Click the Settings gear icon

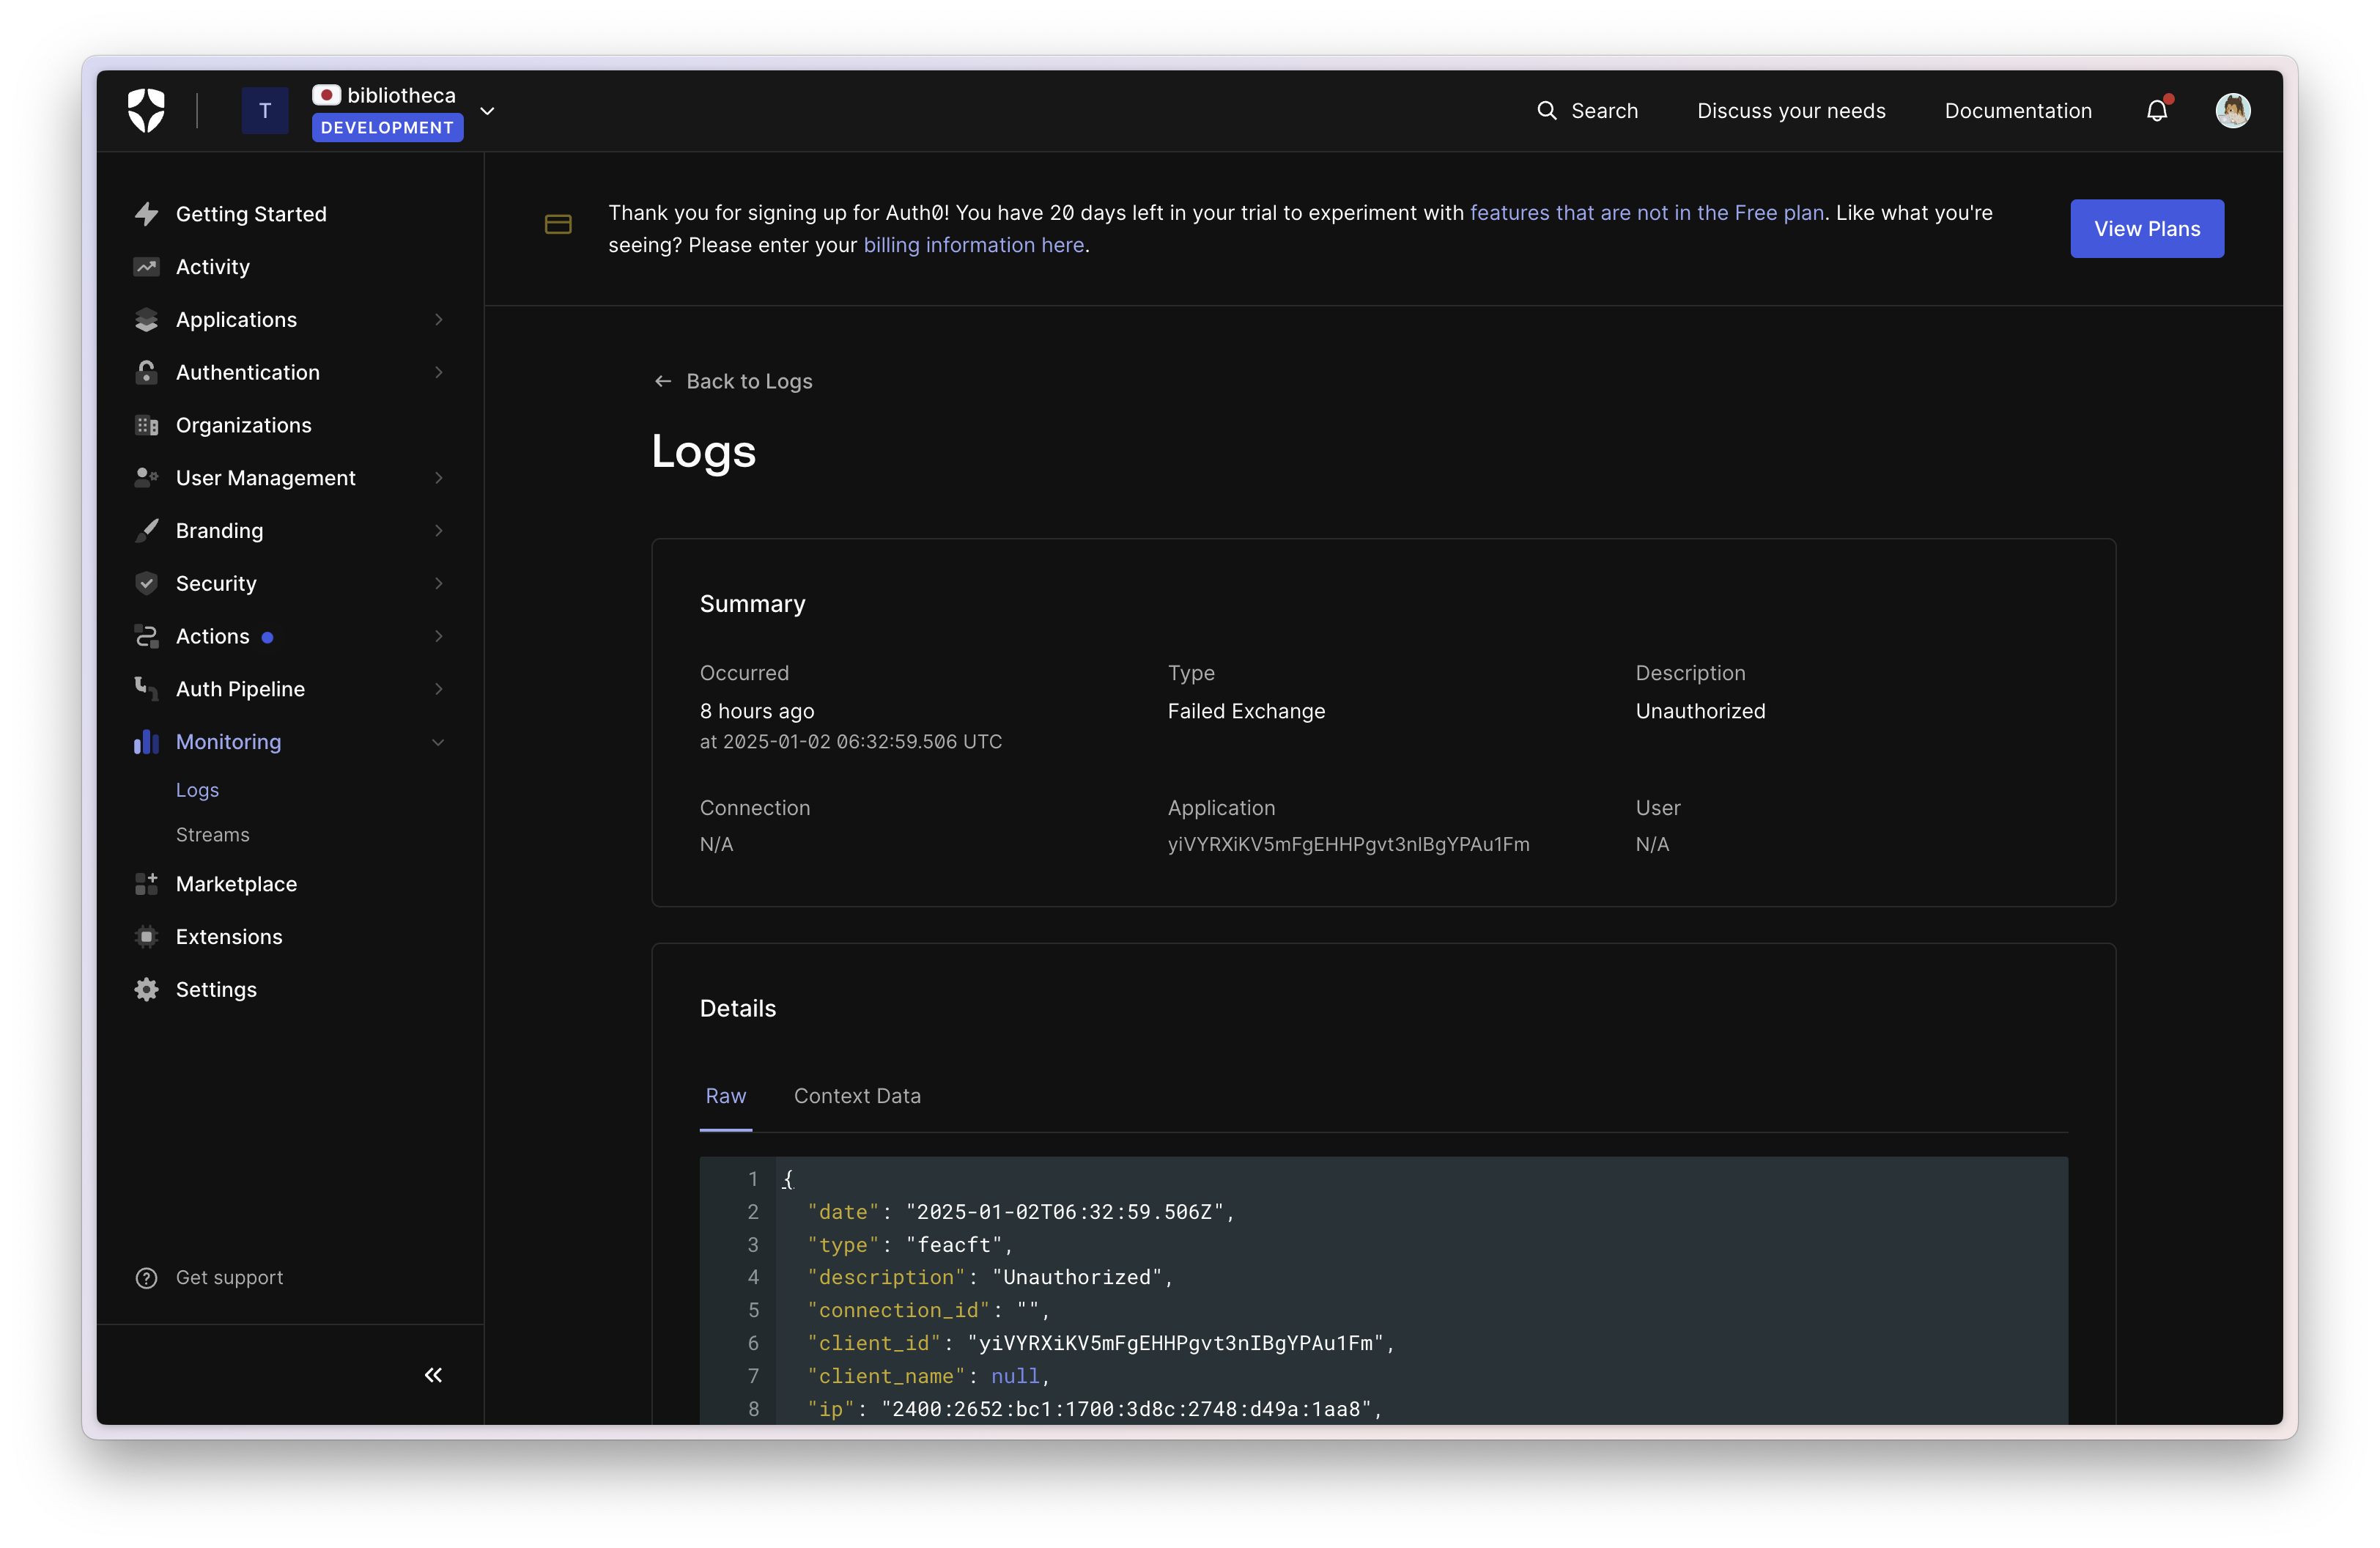(147, 990)
